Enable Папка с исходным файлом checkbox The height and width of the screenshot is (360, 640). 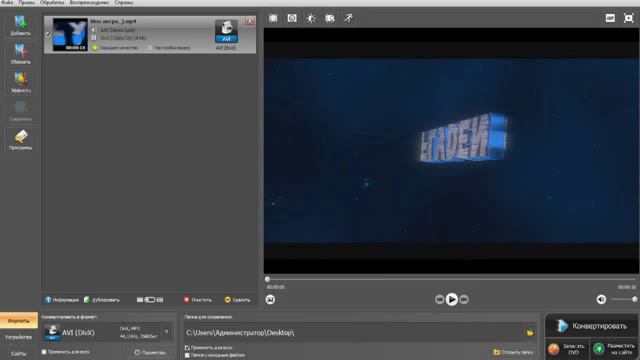pyautogui.click(x=187, y=355)
